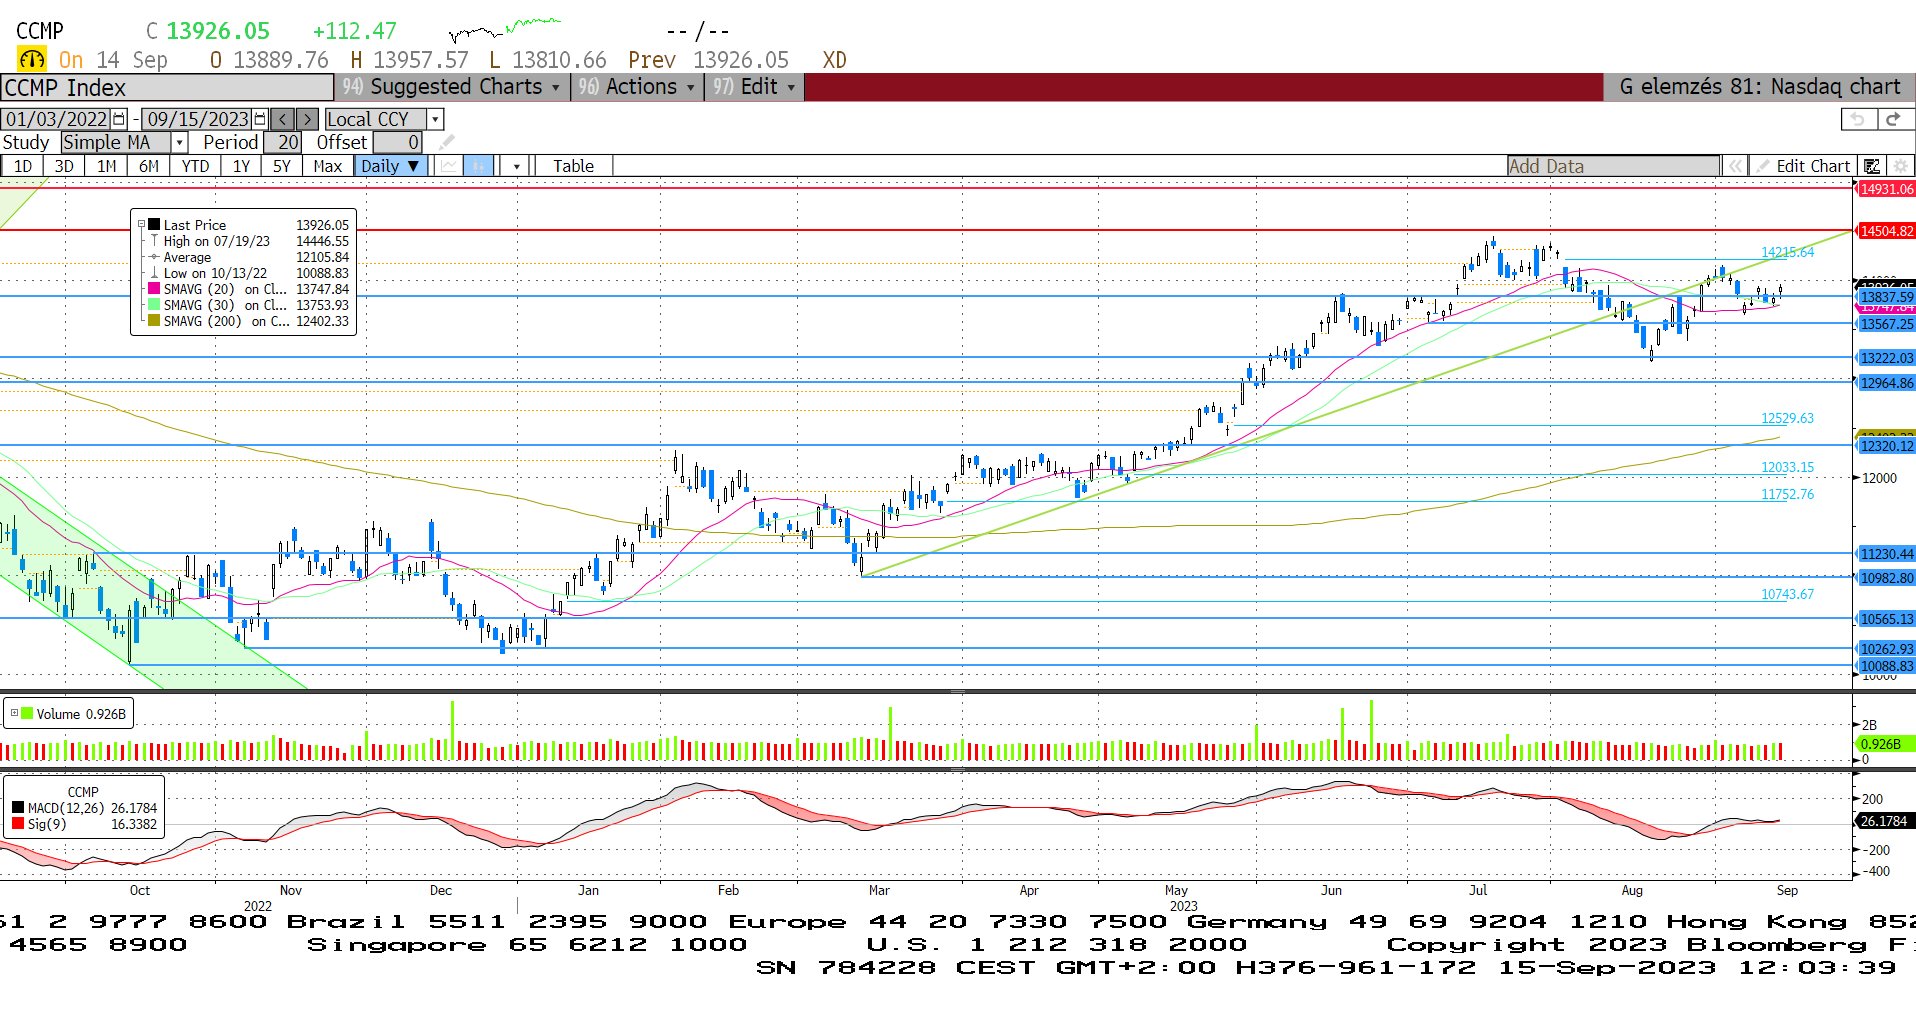Click the Period value field 20

[282, 143]
